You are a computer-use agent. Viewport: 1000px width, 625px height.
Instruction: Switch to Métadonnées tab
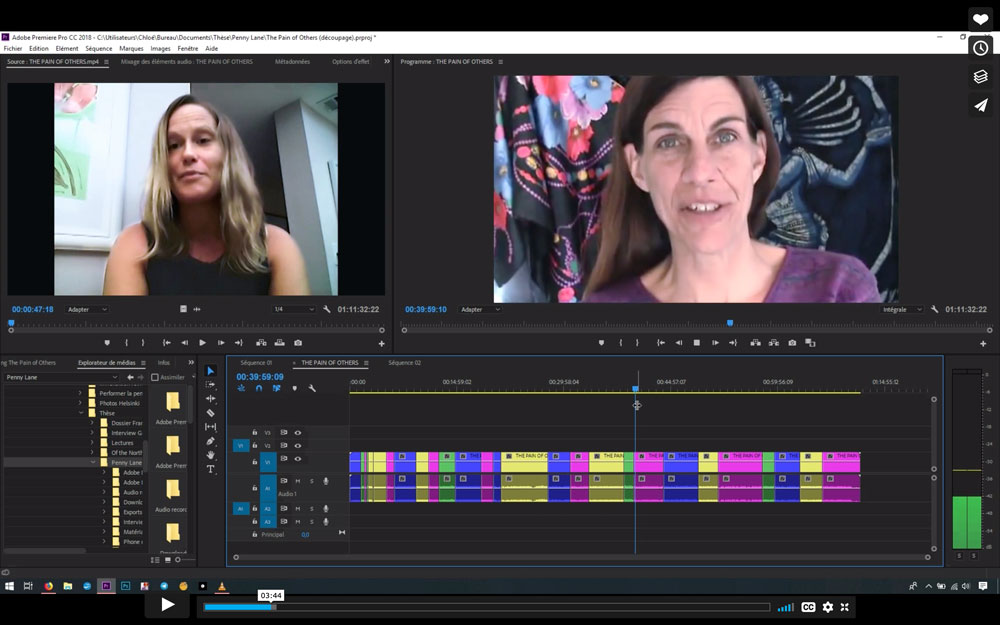point(292,62)
